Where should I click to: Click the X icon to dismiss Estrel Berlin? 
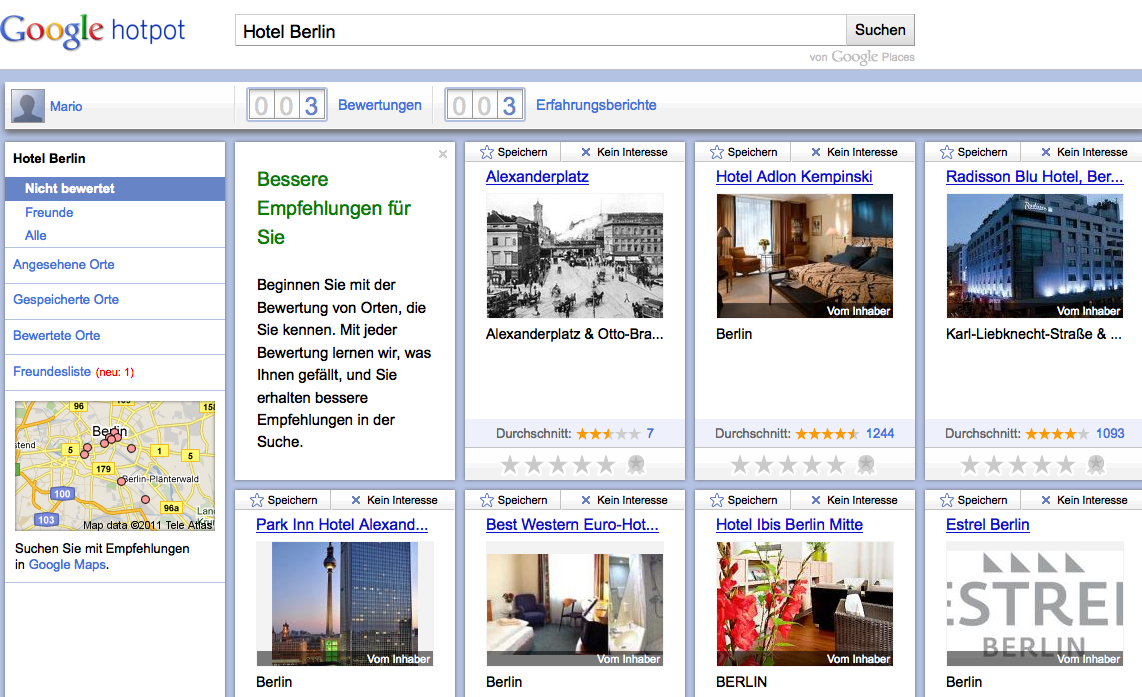click(x=1046, y=500)
